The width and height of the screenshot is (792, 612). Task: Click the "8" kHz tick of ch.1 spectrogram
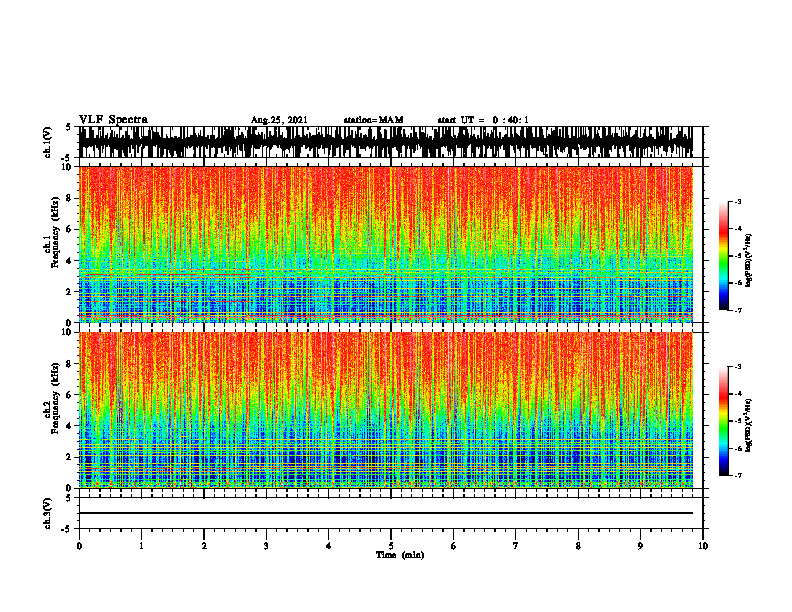coord(70,198)
